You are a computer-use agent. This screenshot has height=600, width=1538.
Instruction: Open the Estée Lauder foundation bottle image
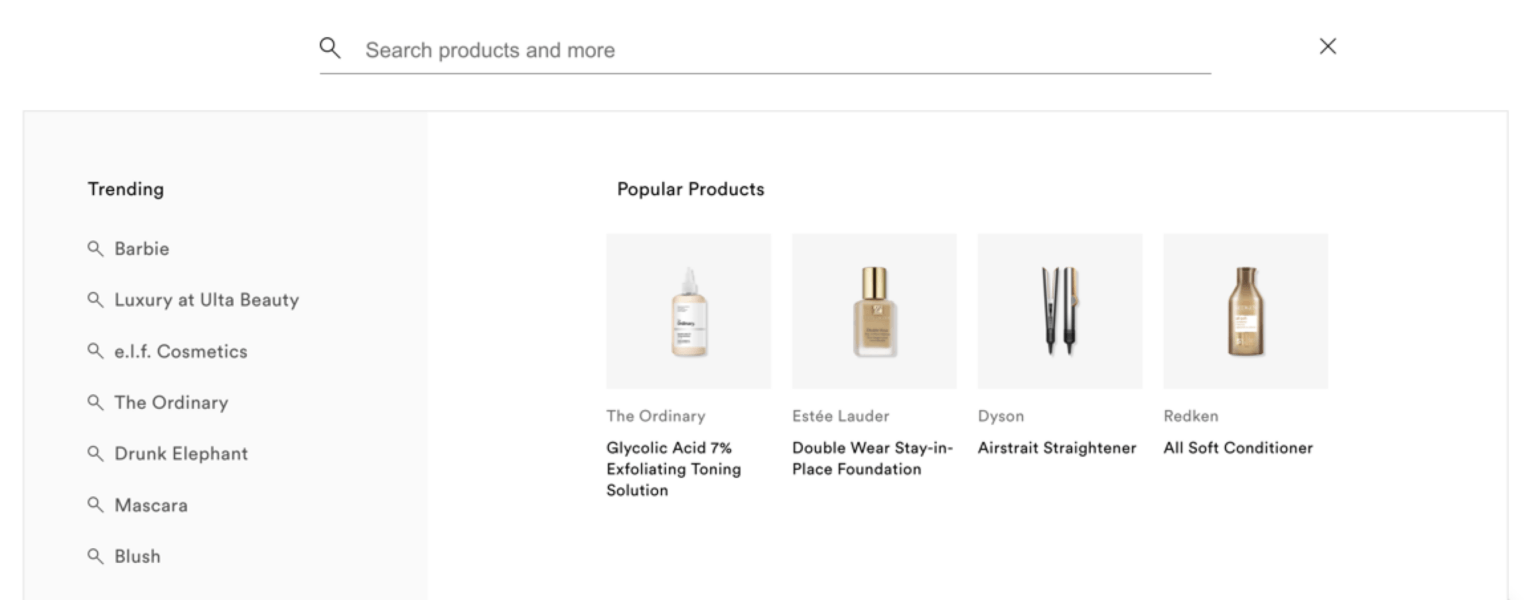click(x=874, y=311)
